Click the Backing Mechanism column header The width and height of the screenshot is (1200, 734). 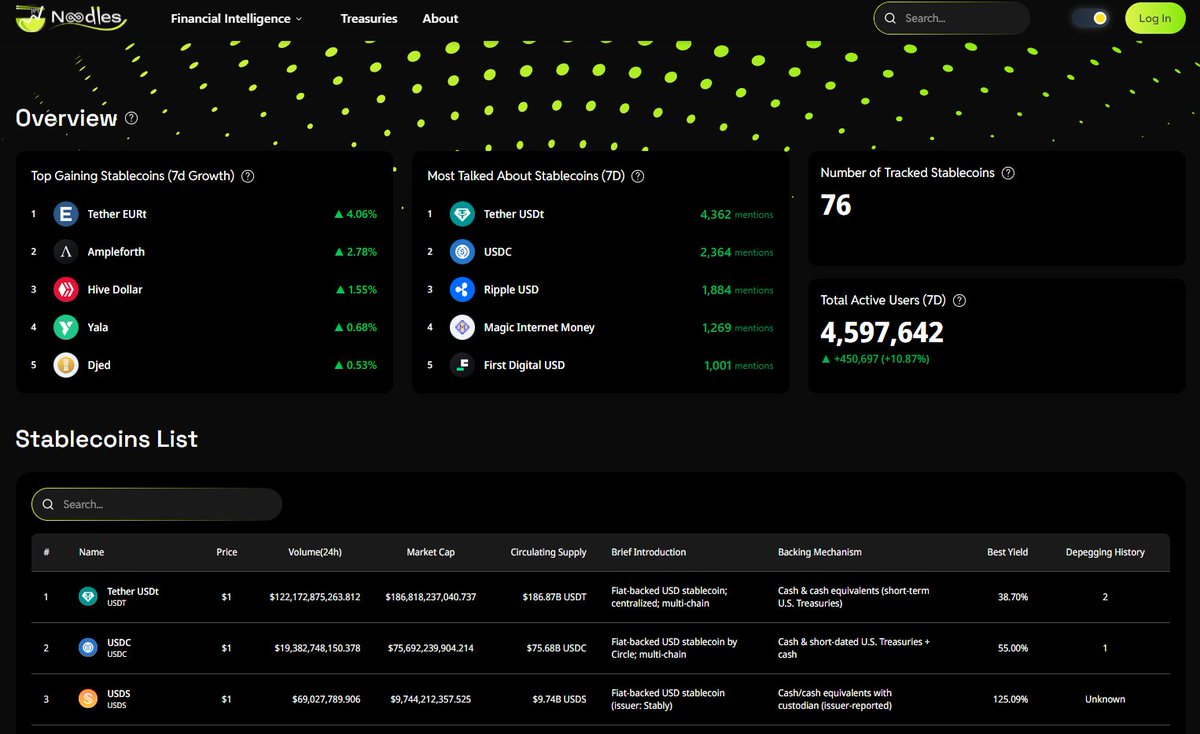[x=820, y=552]
